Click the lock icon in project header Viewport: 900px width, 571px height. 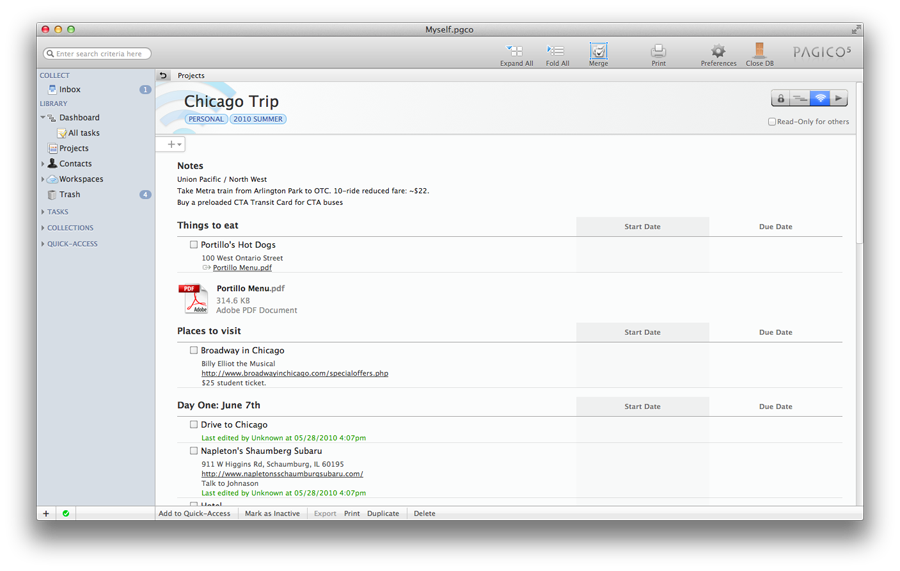(x=781, y=98)
